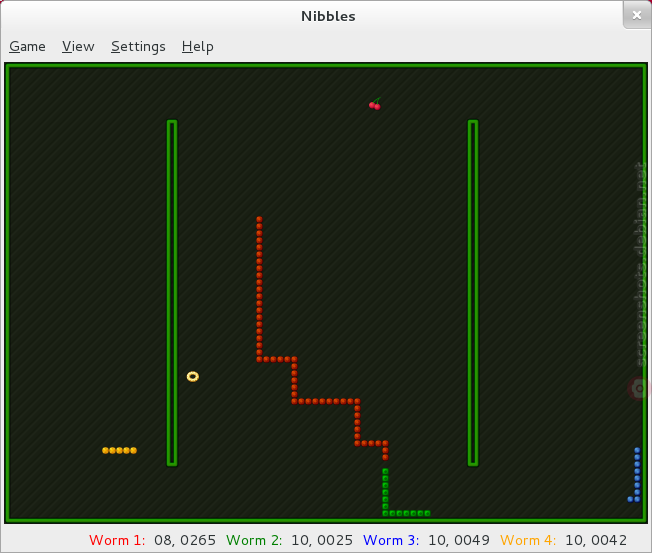The width and height of the screenshot is (652, 553).
Task: Click the score value 10, 0049
Action: coord(459,540)
